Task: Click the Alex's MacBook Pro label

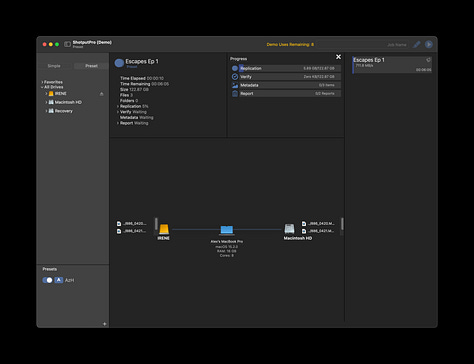Action: [x=227, y=241]
